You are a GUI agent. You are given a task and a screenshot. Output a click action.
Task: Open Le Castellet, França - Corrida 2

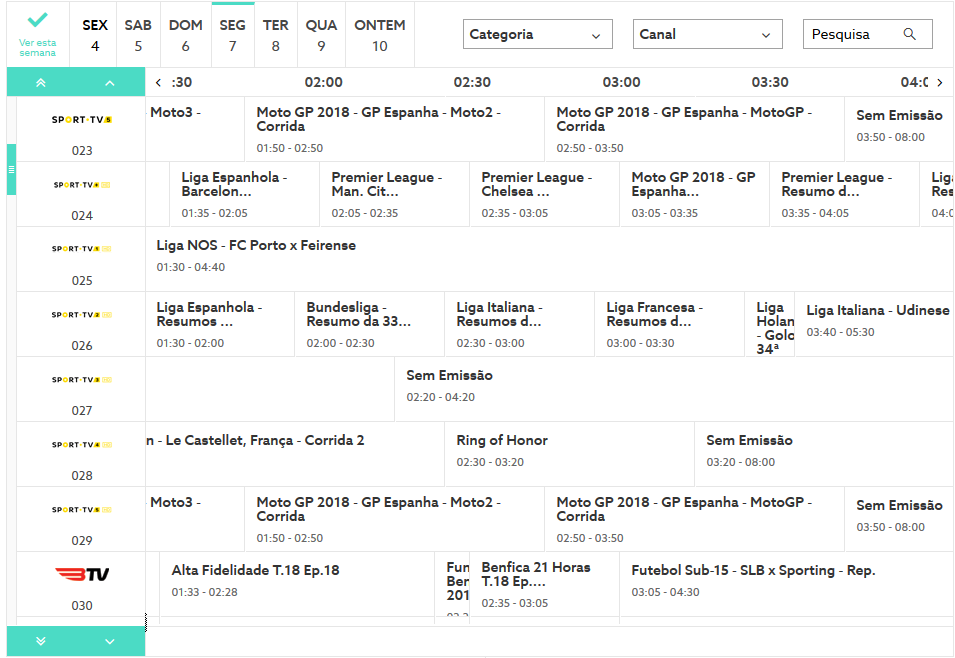click(x=295, y=454)
